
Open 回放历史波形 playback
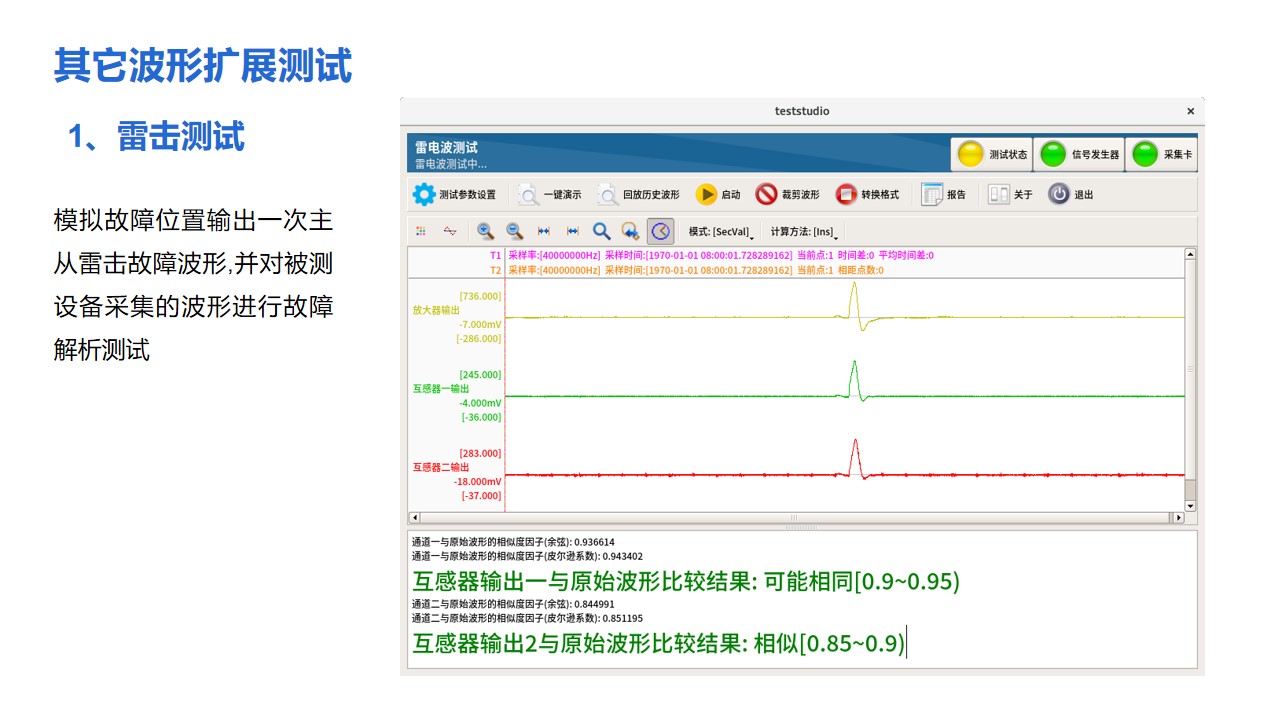[638, 195]
